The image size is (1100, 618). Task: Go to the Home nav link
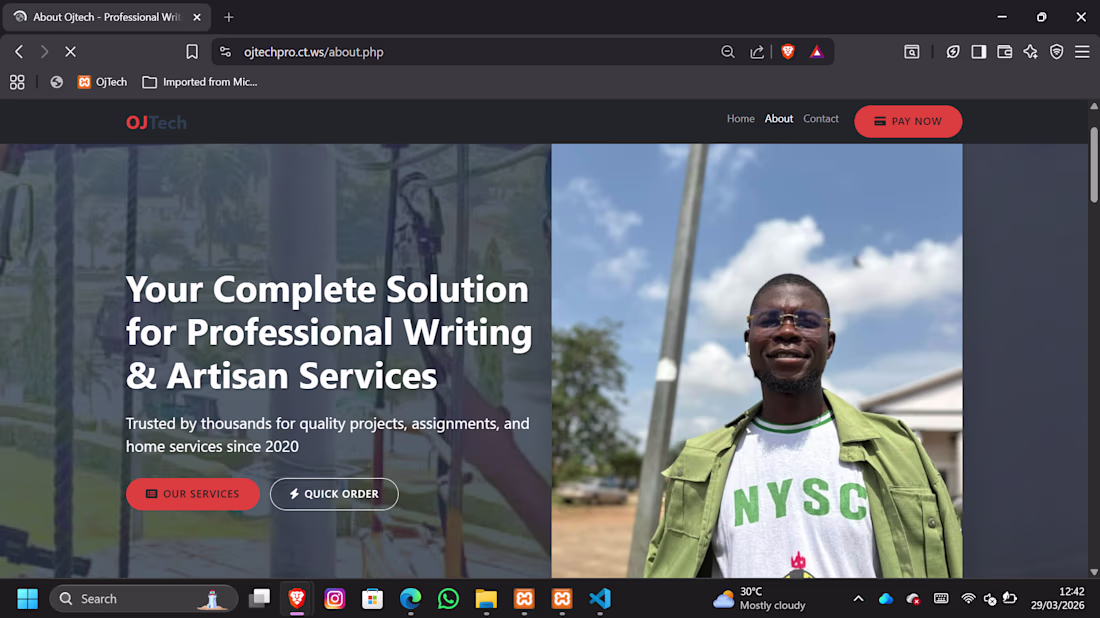click(x=740, y=119)
